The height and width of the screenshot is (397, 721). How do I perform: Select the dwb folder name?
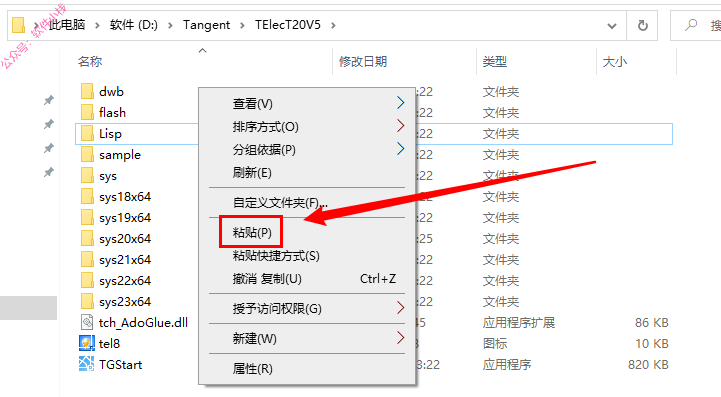coord(111,92)
